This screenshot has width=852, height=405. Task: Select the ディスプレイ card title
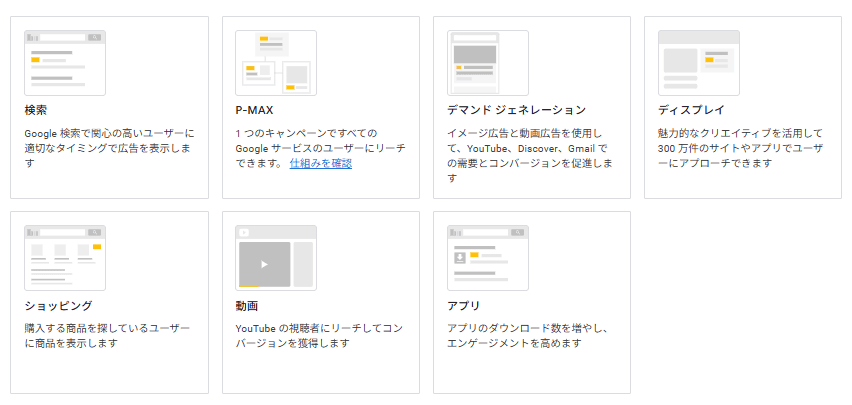691,110
